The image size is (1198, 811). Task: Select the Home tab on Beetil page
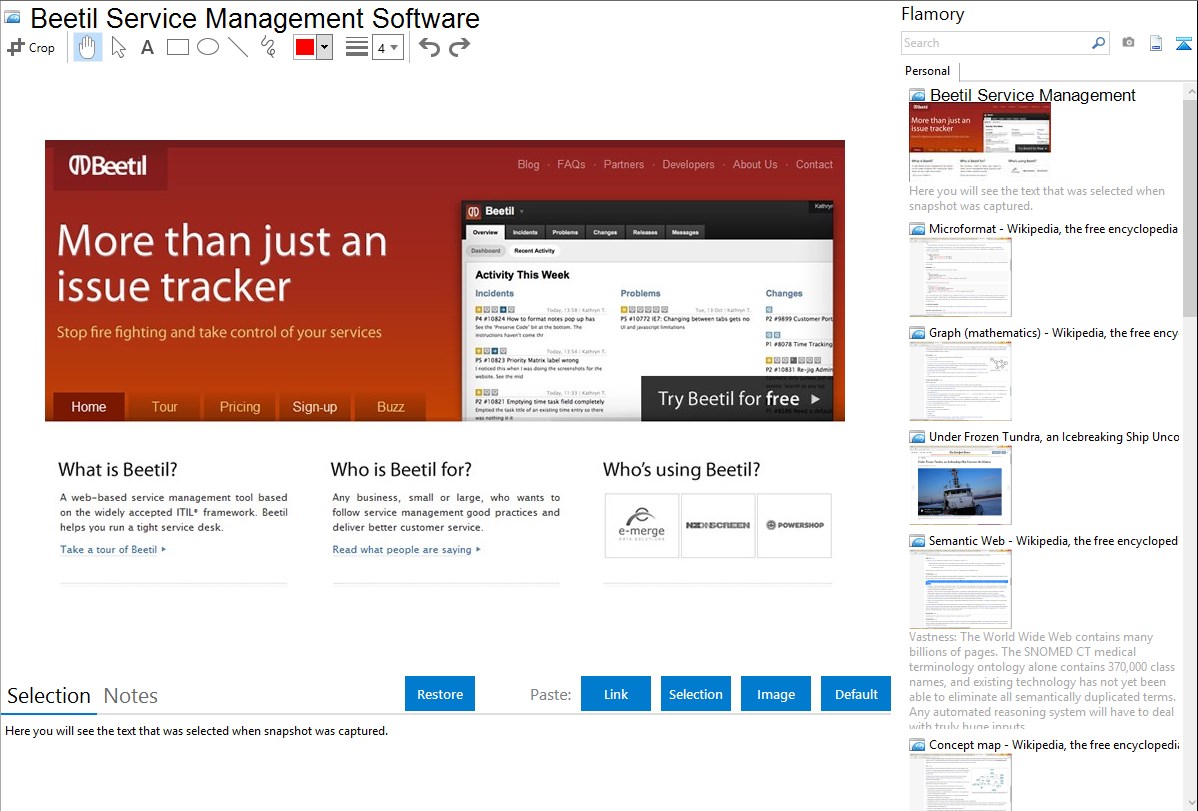coord(89,407)
